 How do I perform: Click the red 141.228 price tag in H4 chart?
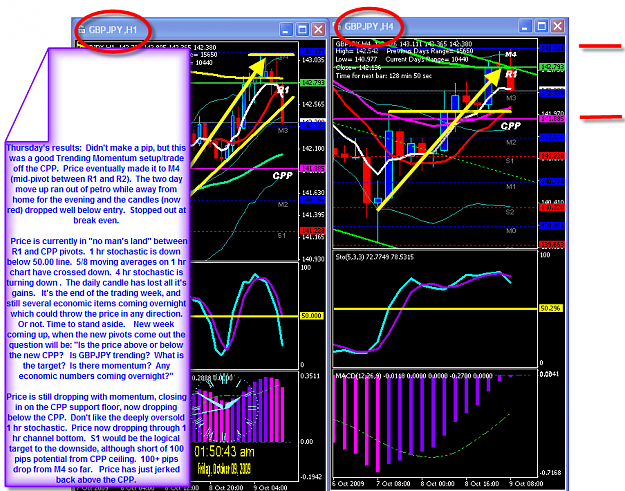552,156
